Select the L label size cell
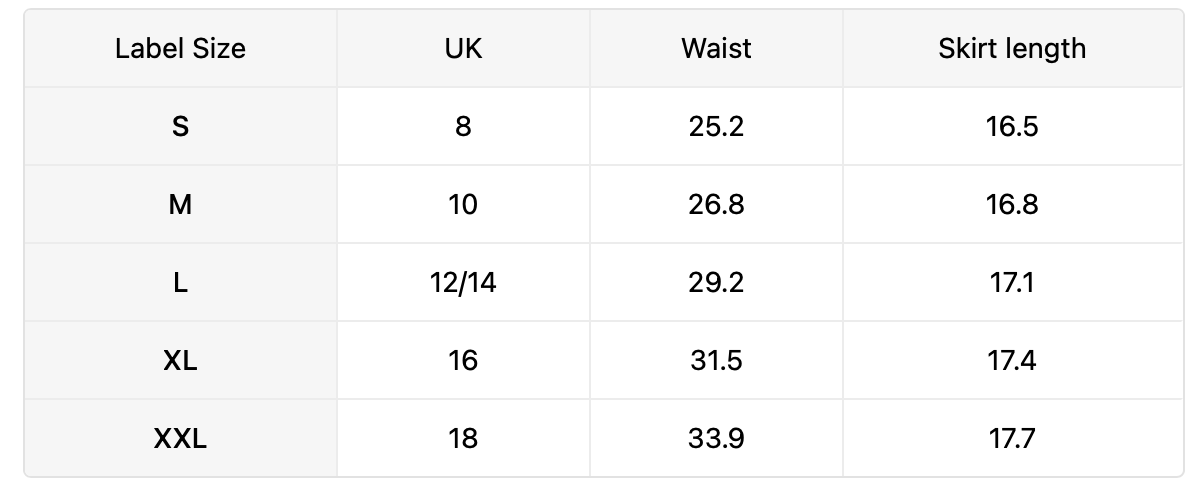1194x500 pixels. [180, 282]
